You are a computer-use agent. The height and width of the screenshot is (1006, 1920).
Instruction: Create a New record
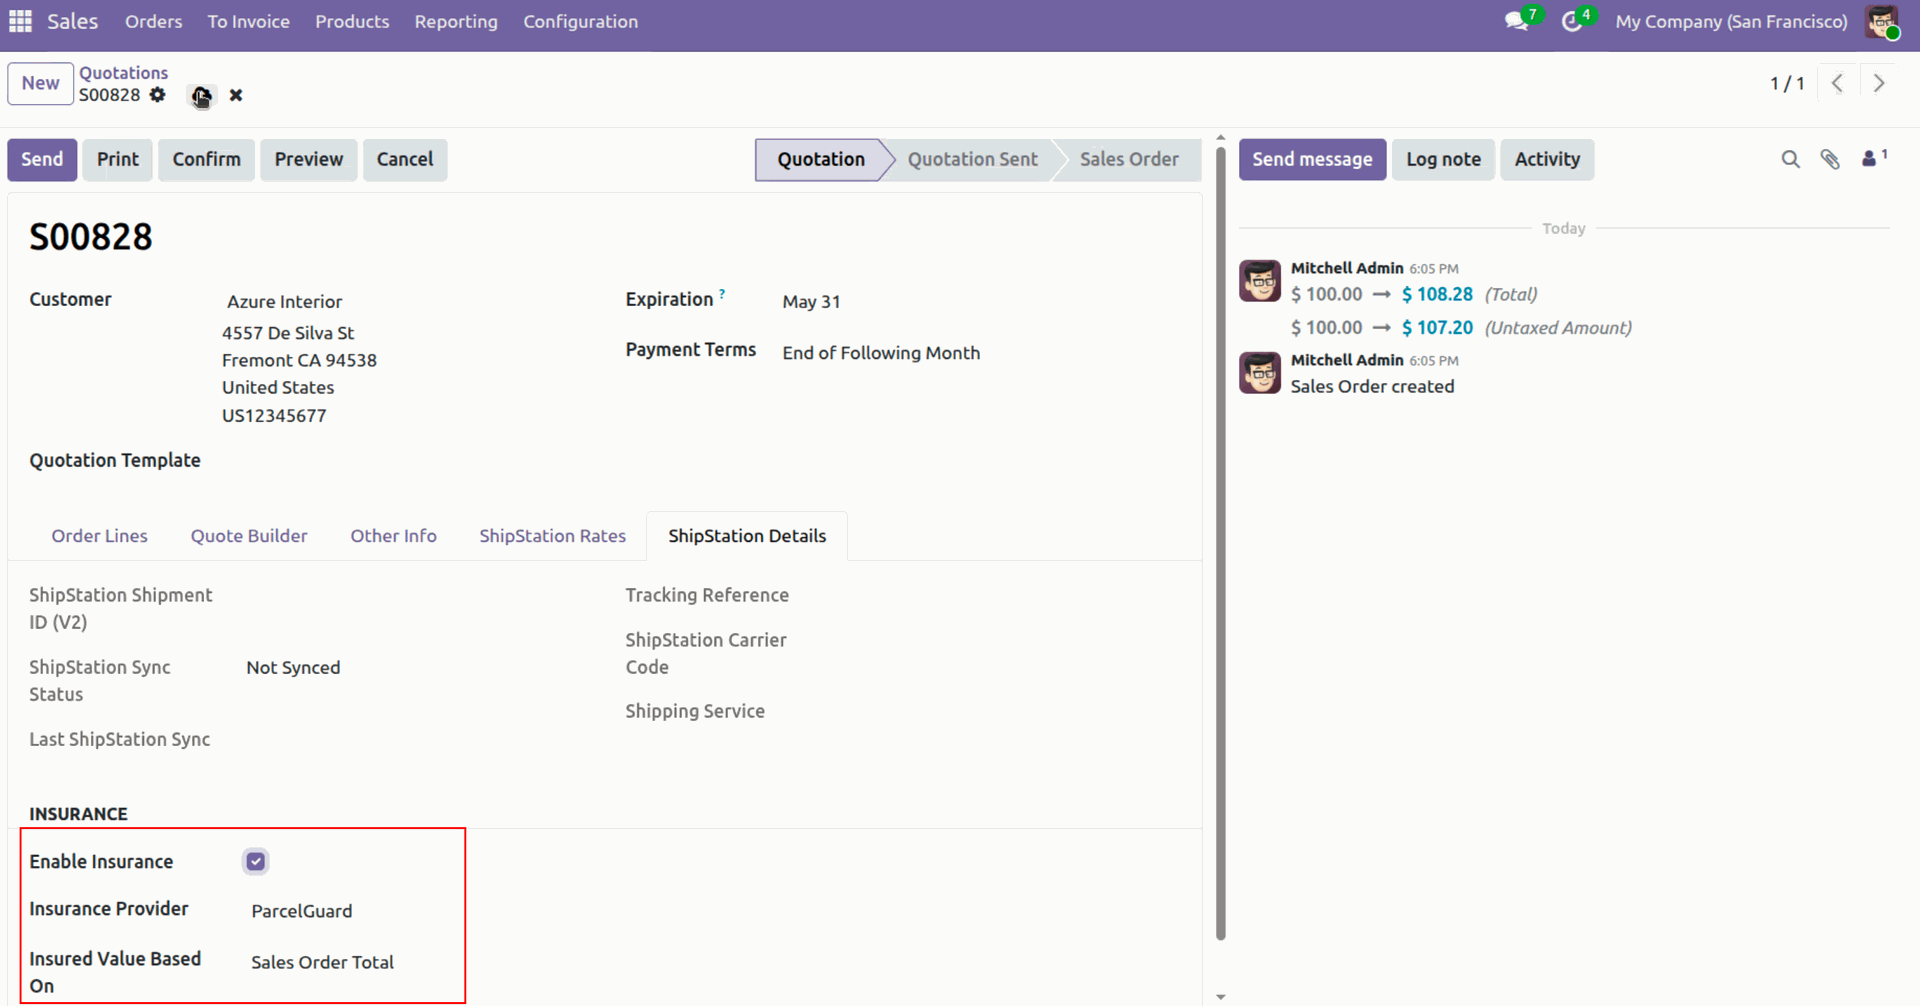(x=41, y=83)
